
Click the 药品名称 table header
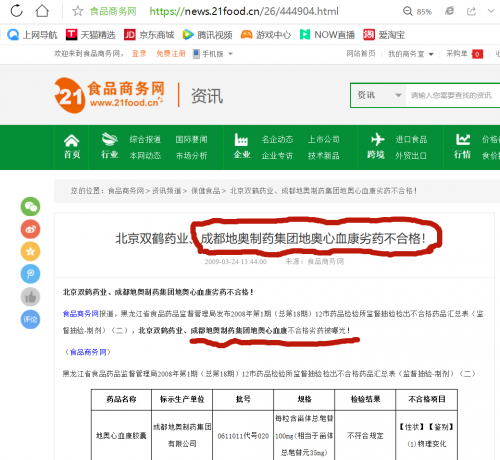tap(121, 399)
